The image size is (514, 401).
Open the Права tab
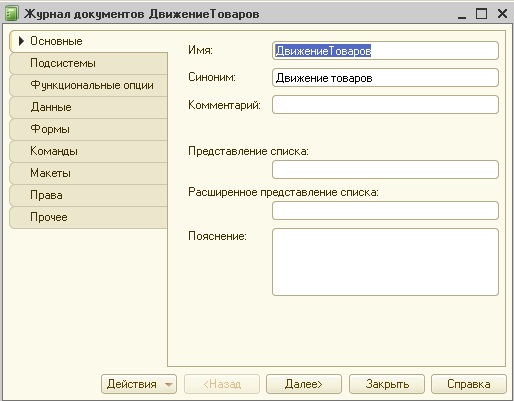pos(89,195)
